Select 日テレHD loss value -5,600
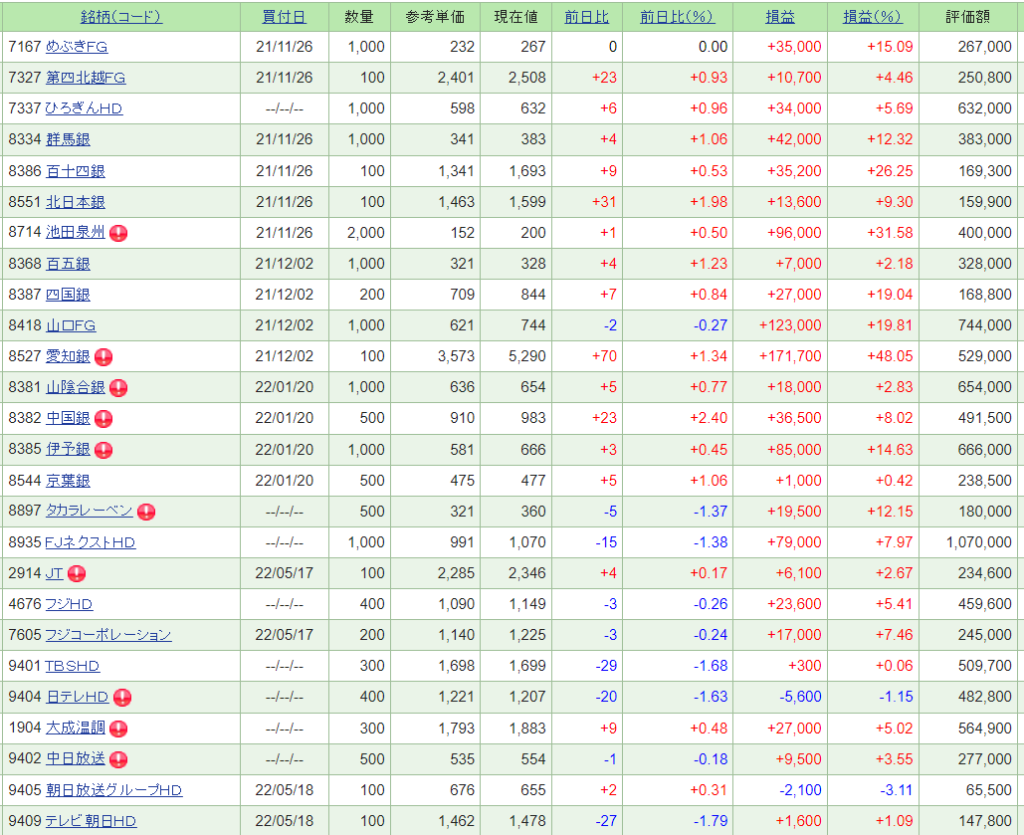Image resolution: width=1024 pixels, height=835 pixels. tap(801, 697)
